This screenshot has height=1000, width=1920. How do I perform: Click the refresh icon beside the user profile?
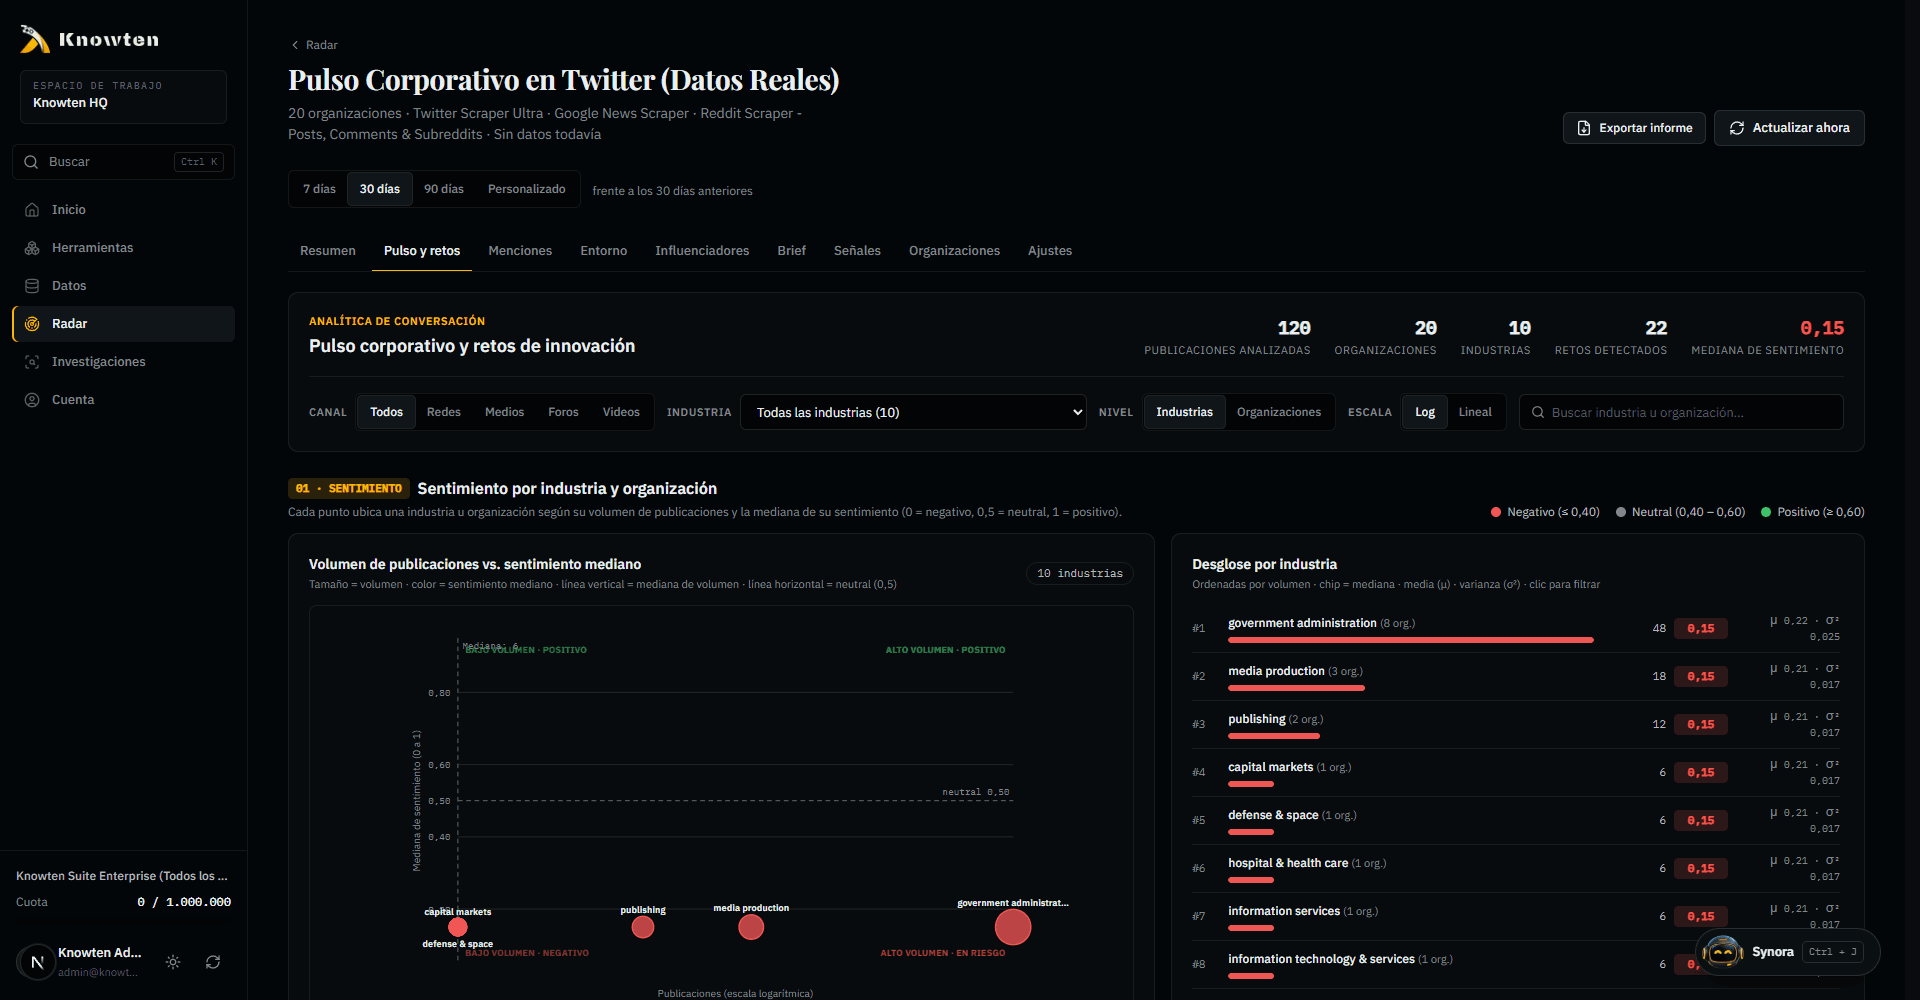[x=213, y=962]
